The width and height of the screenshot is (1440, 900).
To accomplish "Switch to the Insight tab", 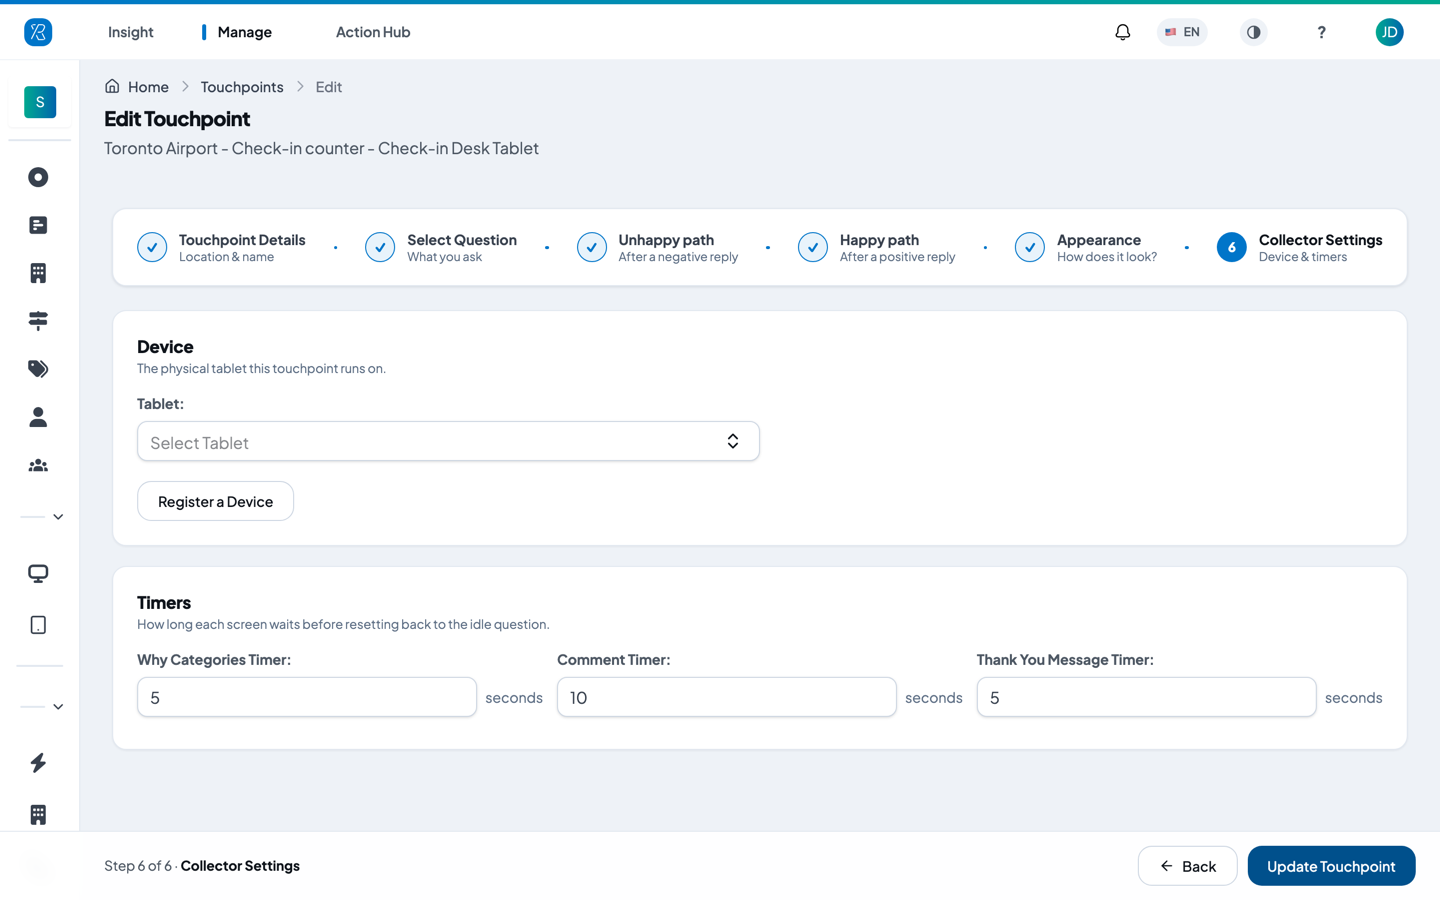I will pos(131,32).
